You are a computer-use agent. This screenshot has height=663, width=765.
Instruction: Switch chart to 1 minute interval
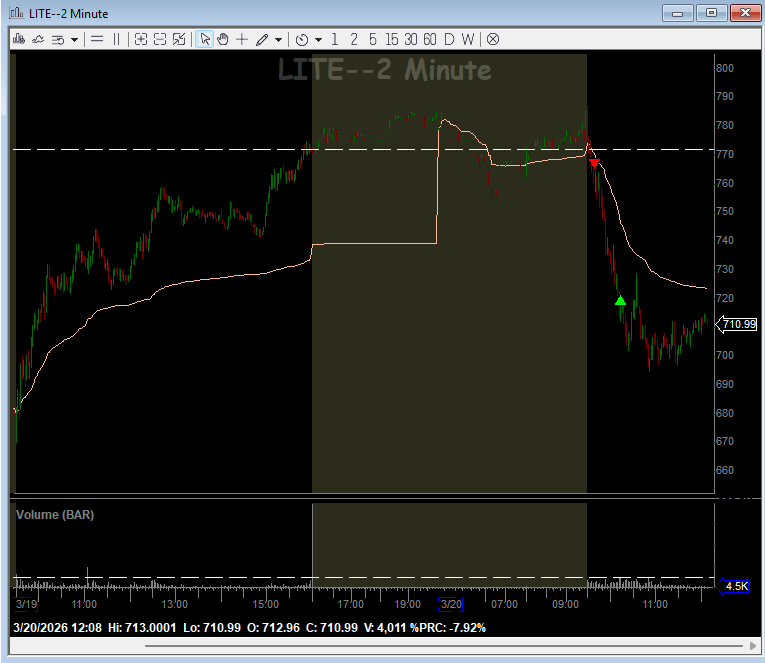(334, 39)
